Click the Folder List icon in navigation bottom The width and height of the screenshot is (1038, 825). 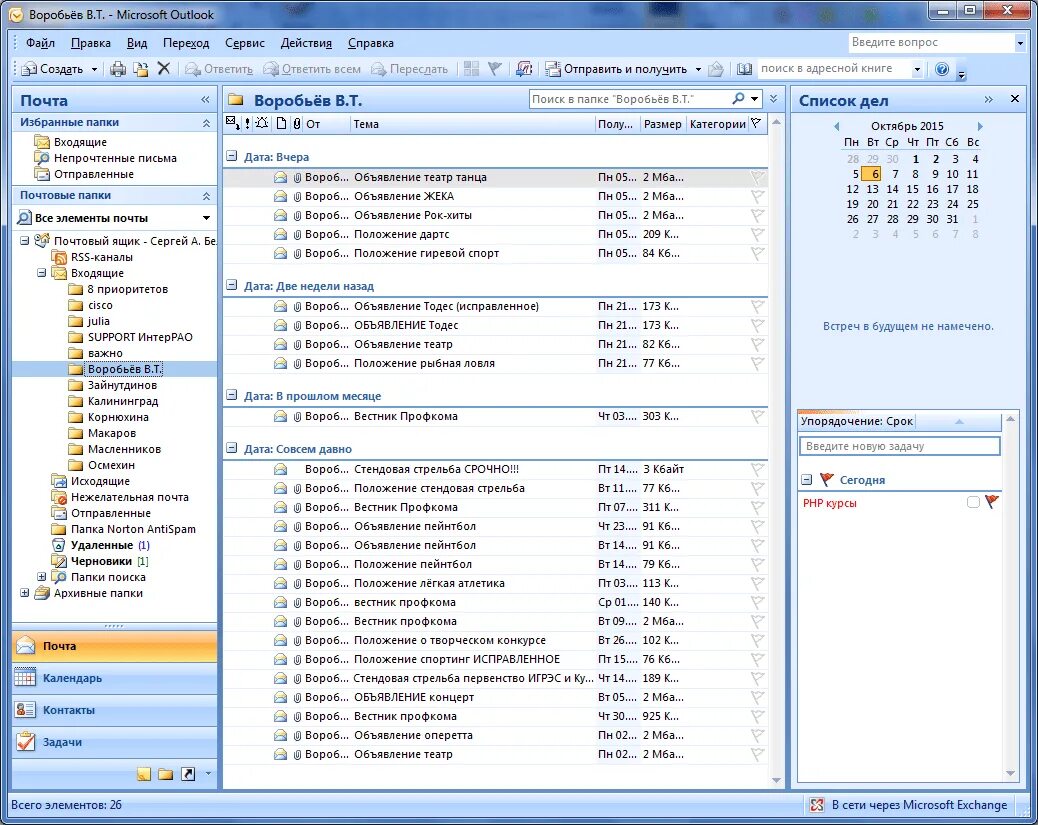click(x=165, y=773)
